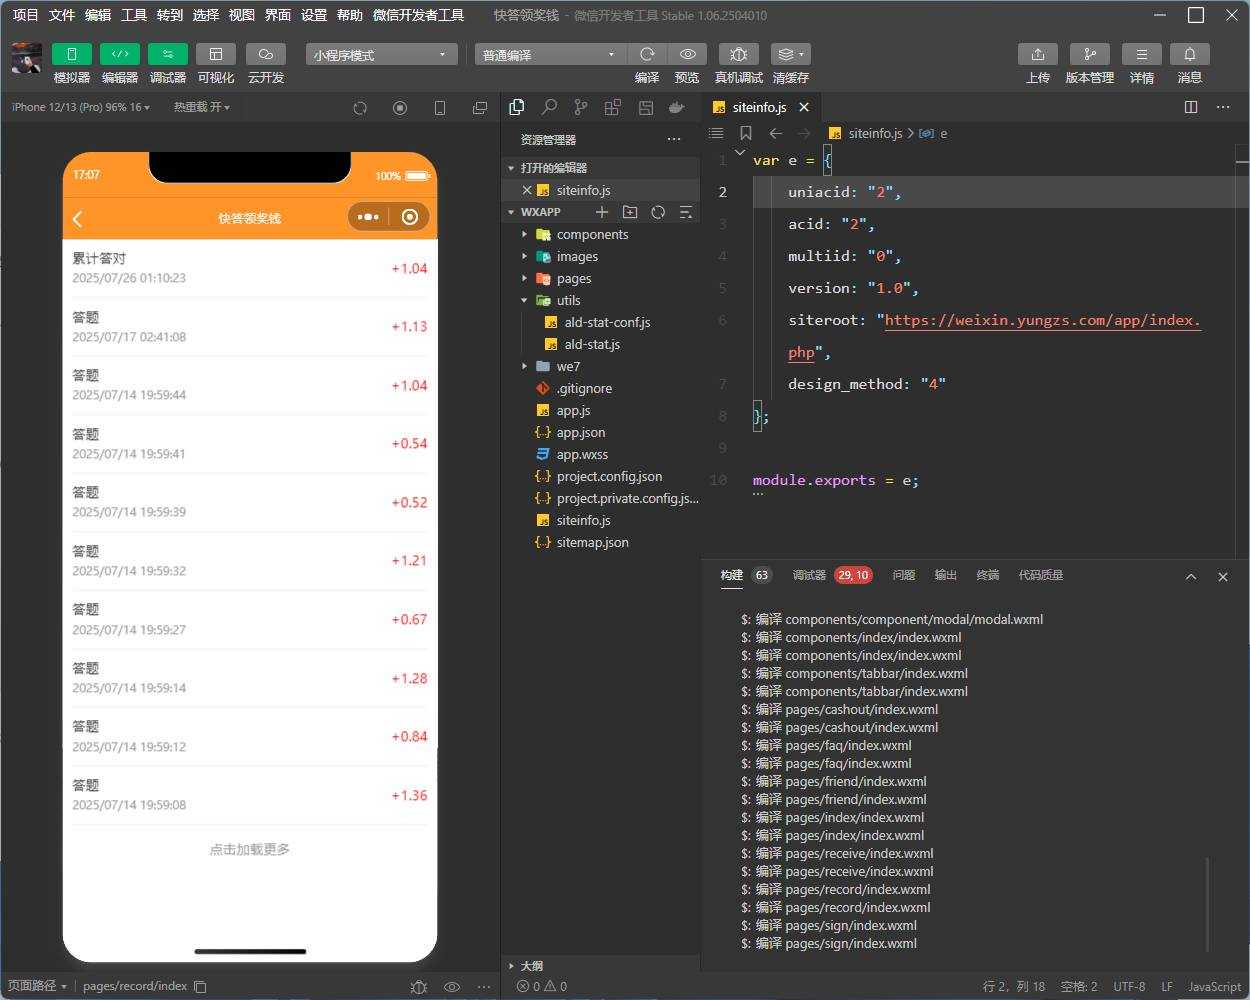Viewport: 1250px width, 1000px height.
Task: Click the upload icon (上传)
Action: (x=1038, y=54)
